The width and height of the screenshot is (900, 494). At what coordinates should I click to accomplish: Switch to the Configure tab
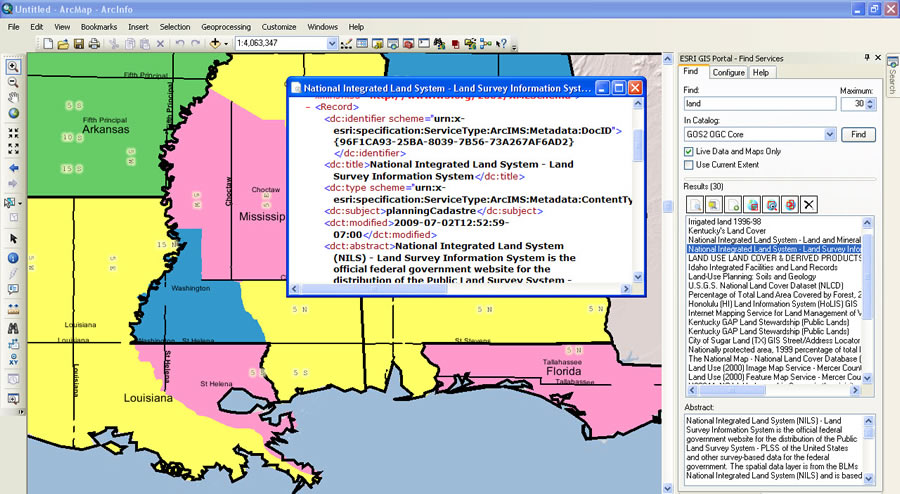(x=728, y=73)
